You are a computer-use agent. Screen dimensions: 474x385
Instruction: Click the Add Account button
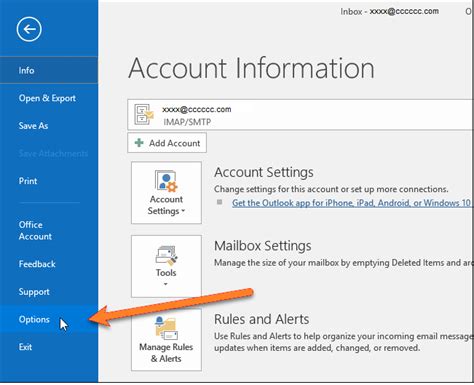(x=167, y=143)
